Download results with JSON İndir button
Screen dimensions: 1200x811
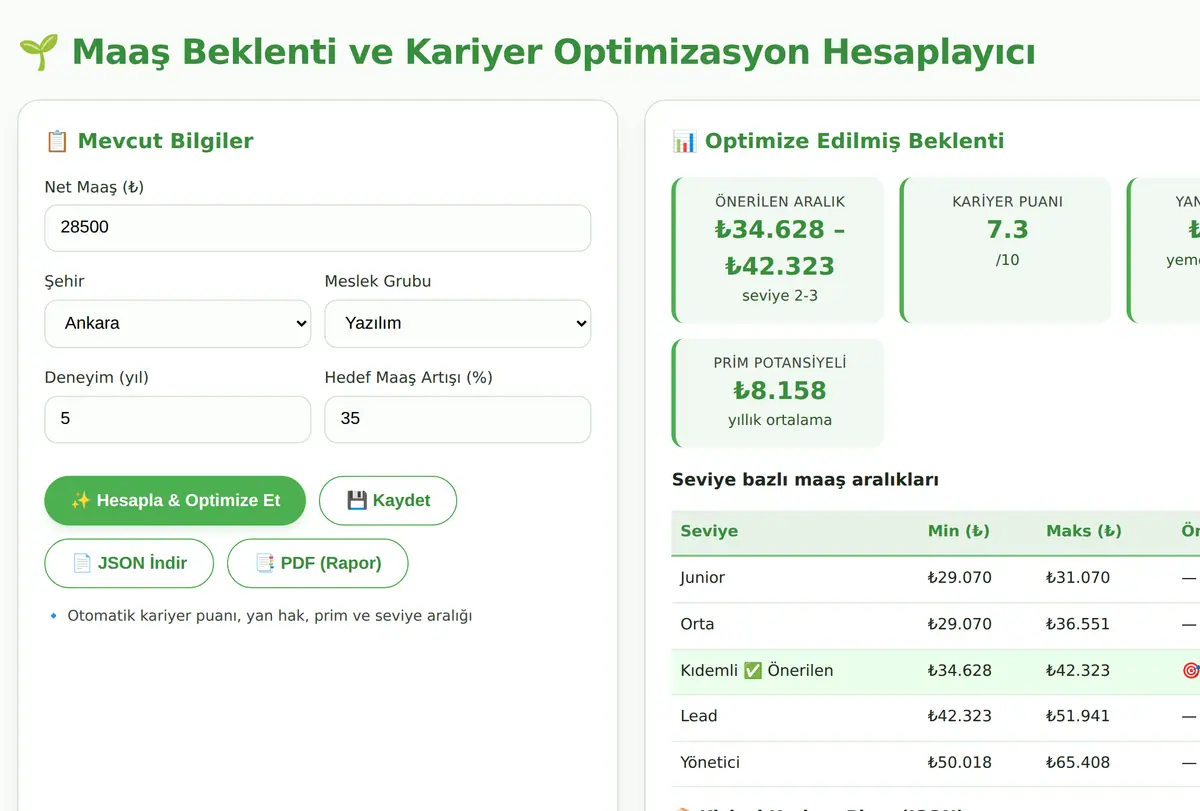coord(129,563)
